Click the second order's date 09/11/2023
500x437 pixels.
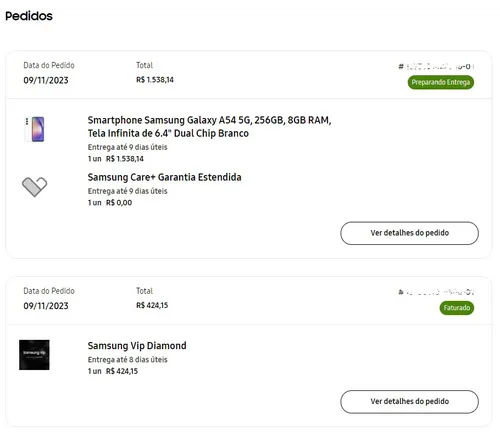46,306
